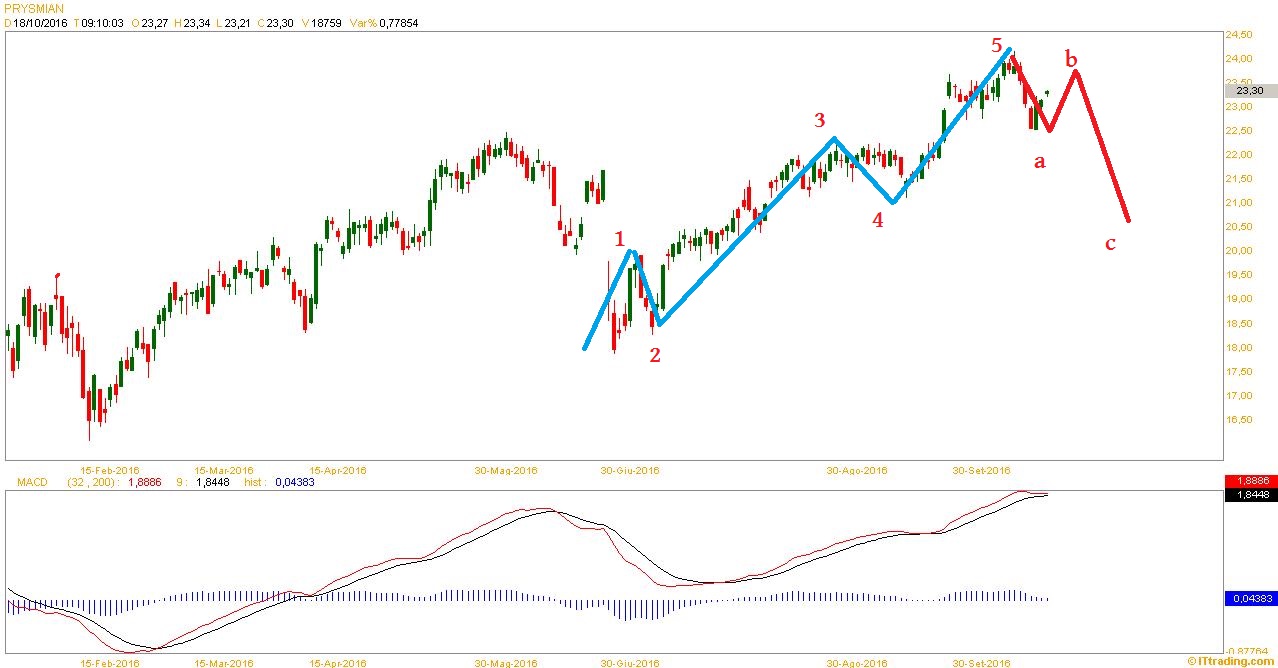Click the red MACD value tag 1,8886
1278x668 pixels.
point(1249,481)
